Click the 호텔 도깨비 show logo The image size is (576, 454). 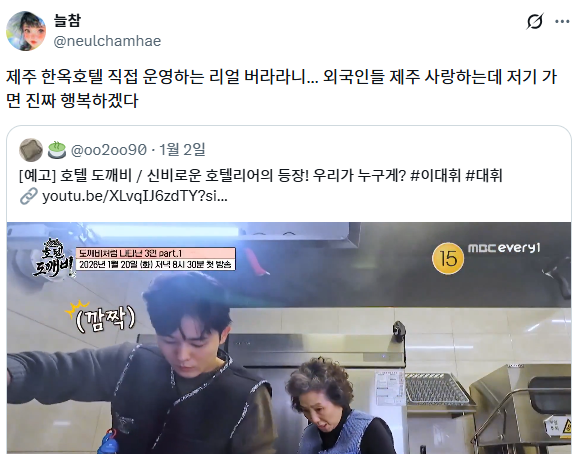pos(54,258)
